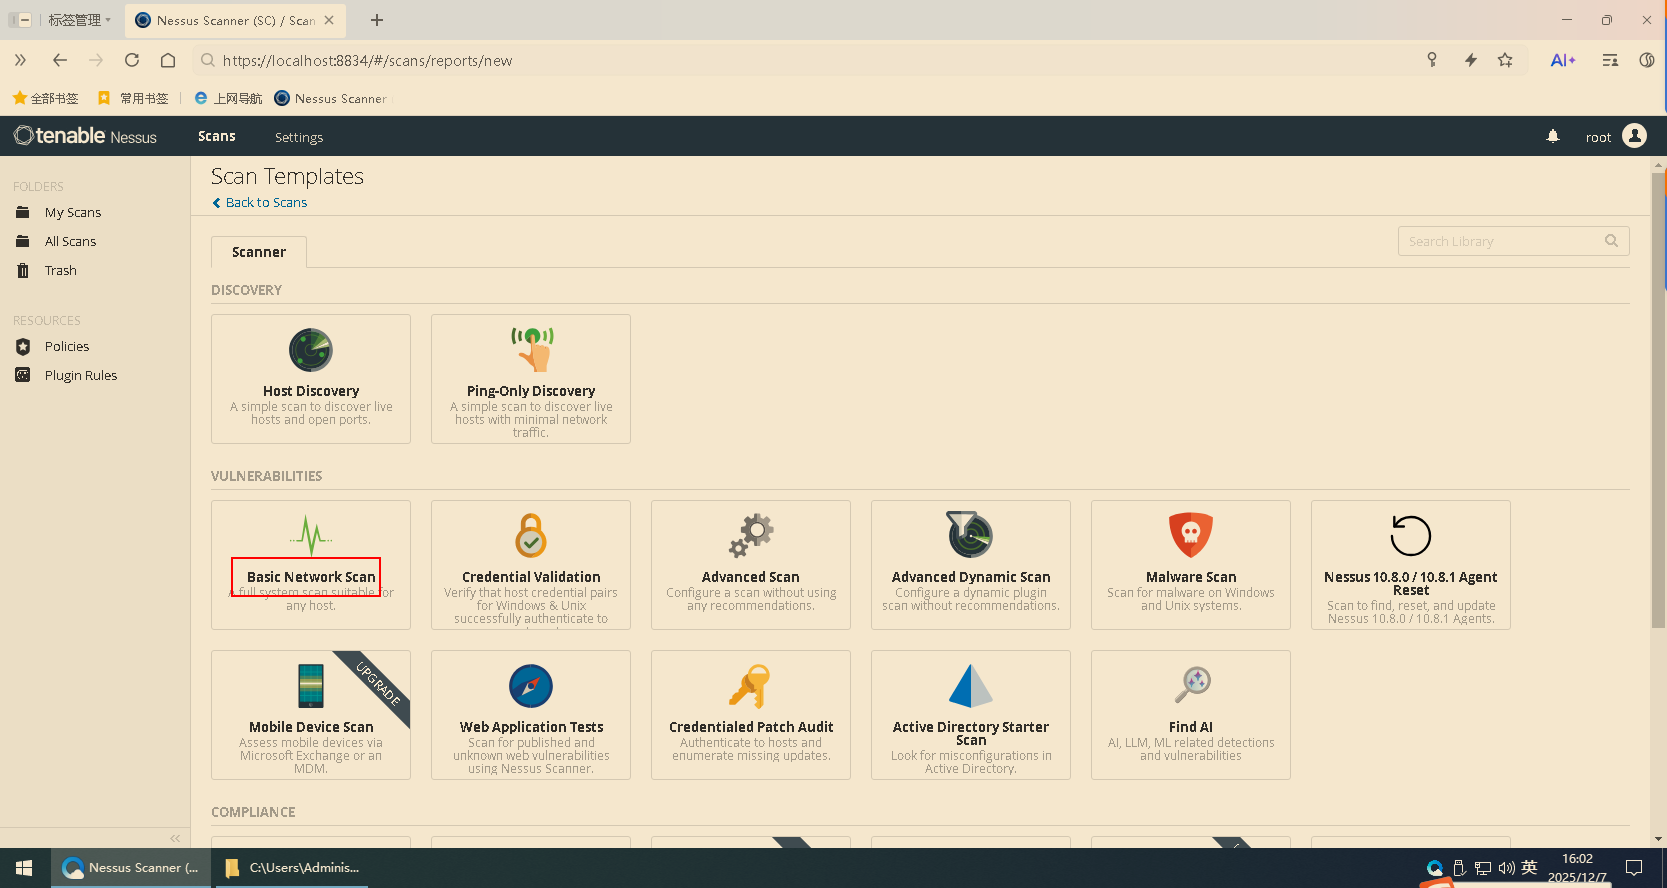Viewport: 1667px width, 888px height.
Task: Go back via Back to Scans link
Action: [x=266, y=202]
